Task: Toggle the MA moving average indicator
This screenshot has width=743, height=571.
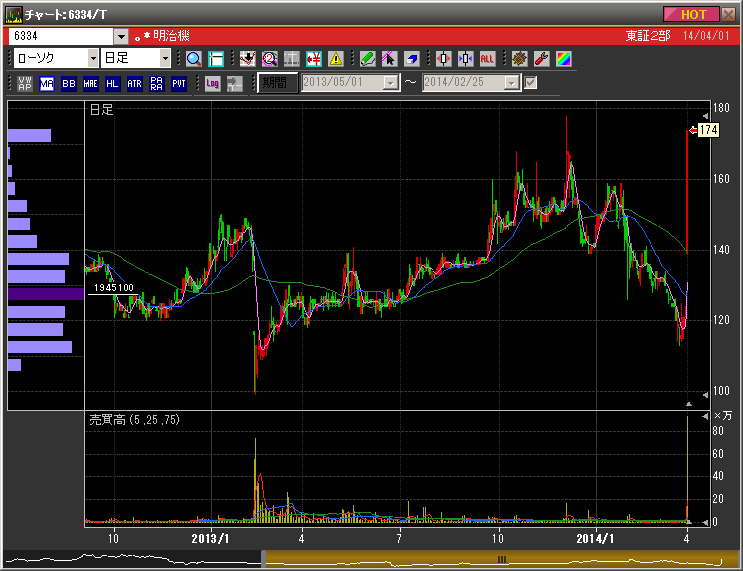Action: coord(47,83)
